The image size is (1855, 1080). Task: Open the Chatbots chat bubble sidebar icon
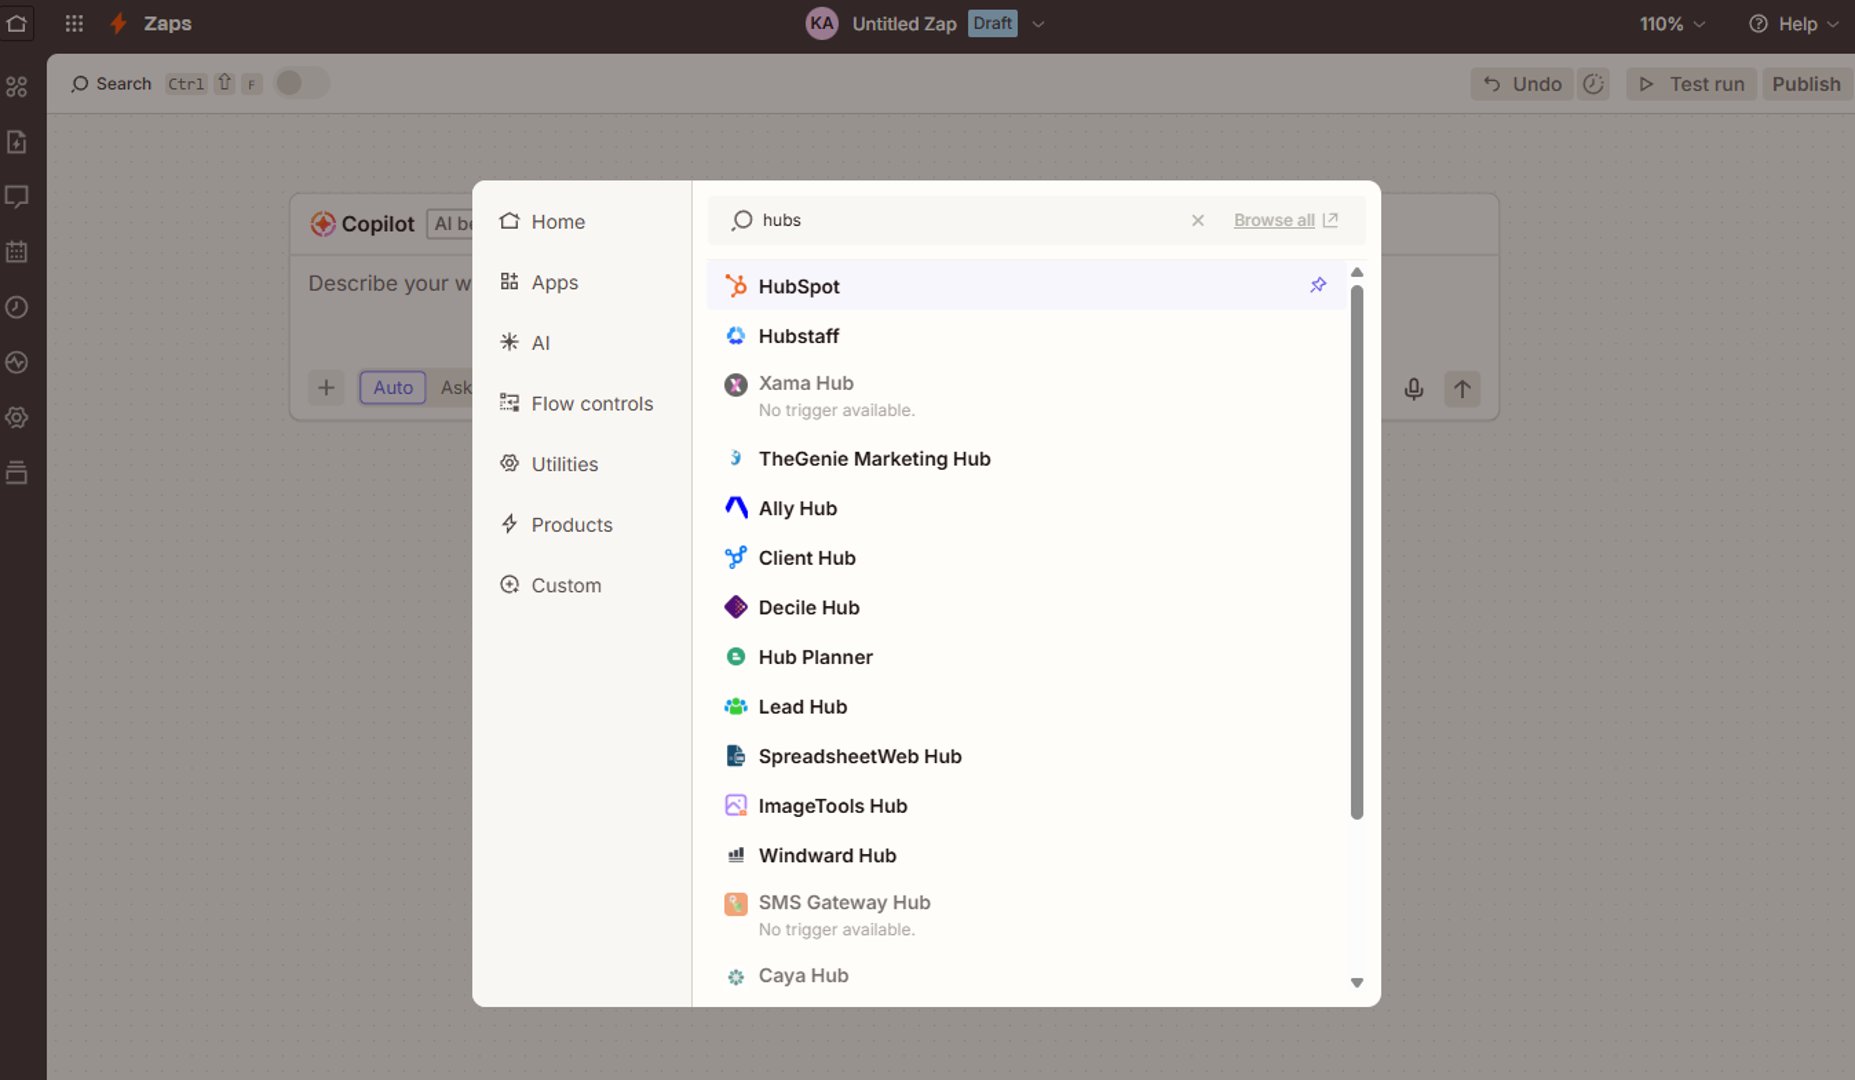[x=16, y=196]
